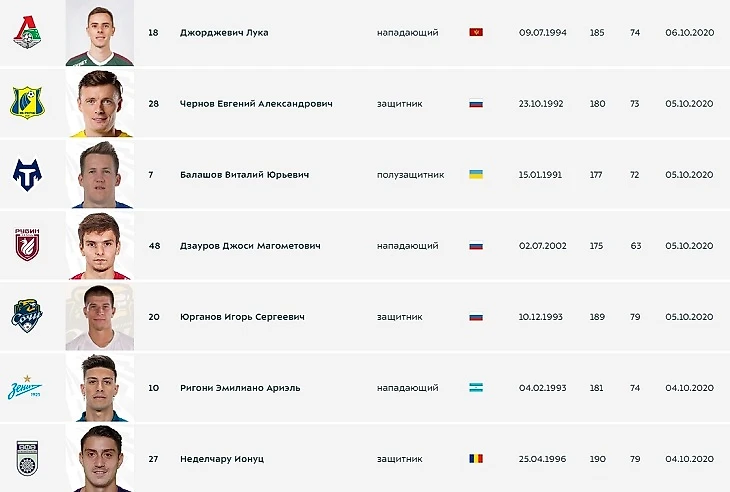Open the photo of Чернов Евгений
This screenshot has width=730, height=492.
coord(99,103)
